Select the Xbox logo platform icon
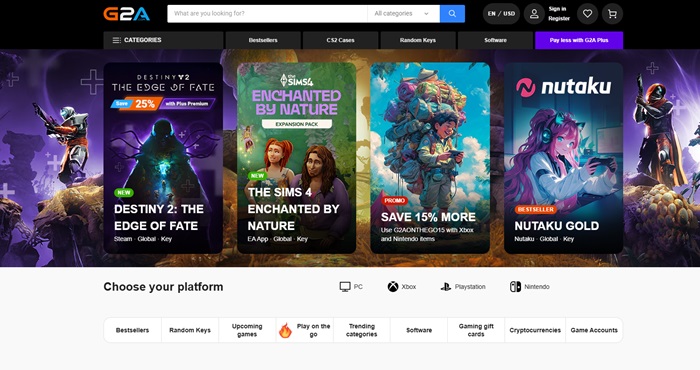The width and height of the screenshot is (700, 370). [x=393, y=287]
